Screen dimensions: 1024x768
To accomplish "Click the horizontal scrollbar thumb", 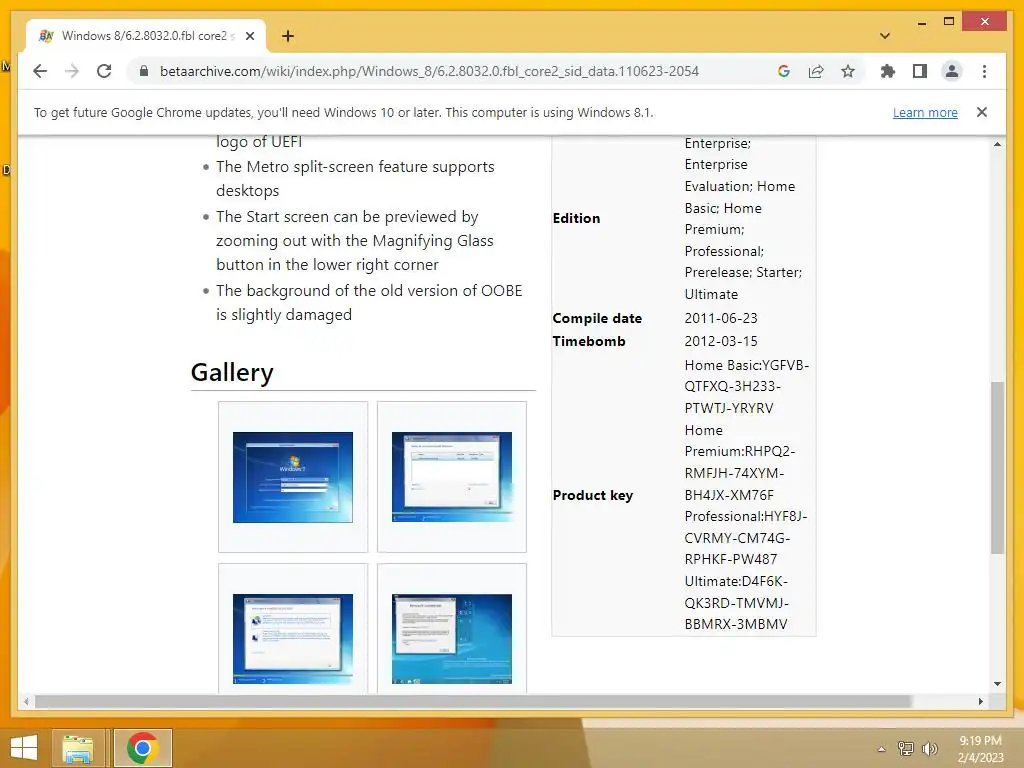I will [473, 701].
